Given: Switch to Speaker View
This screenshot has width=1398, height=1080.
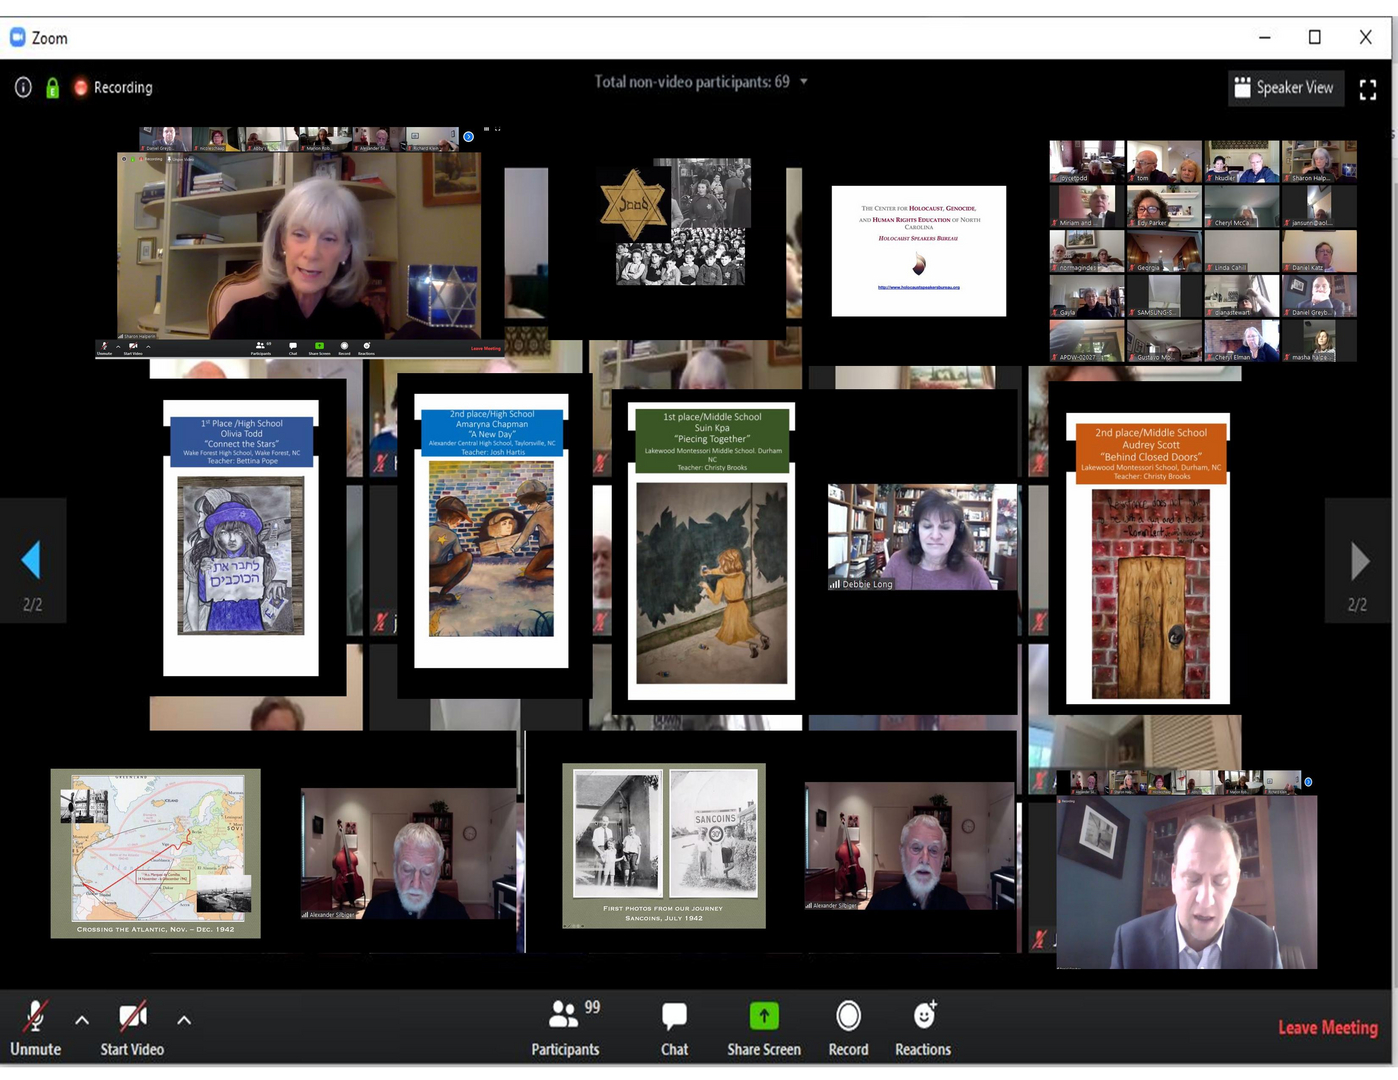Looking at the screenshot, I should click(1284, 88).
